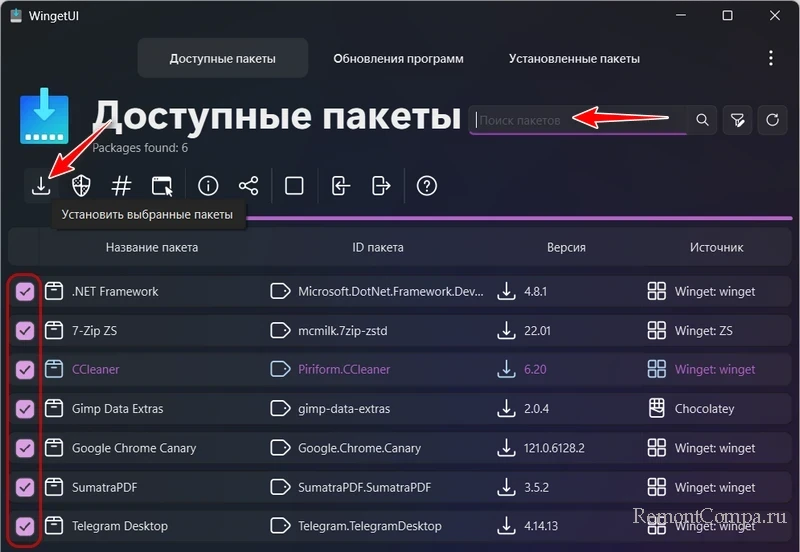Click the Название пакета column header
800x552 pixels.
[152, 247]
